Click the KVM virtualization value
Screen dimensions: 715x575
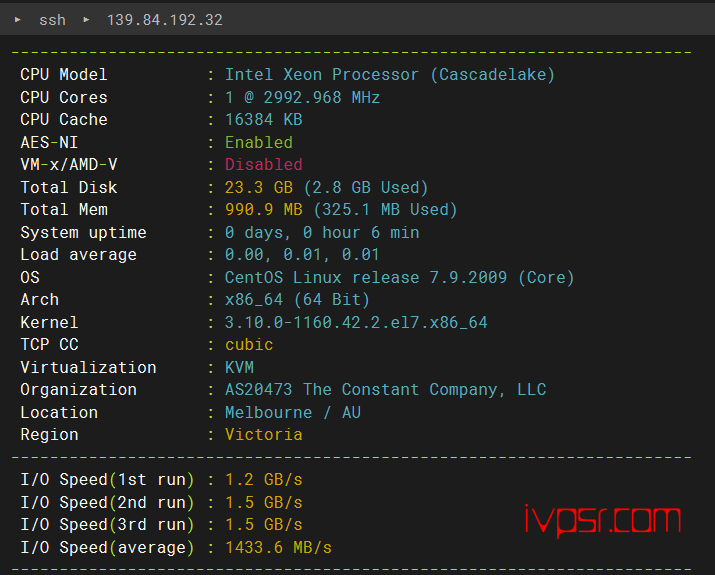tap(239, 368)
